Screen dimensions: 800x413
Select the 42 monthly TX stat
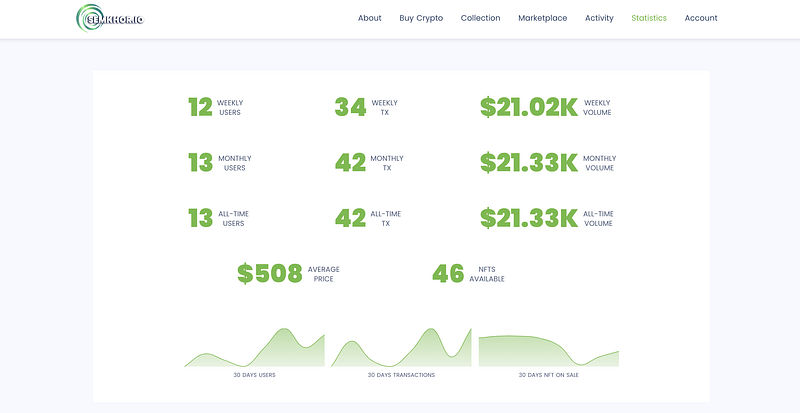tap(350, 163)
